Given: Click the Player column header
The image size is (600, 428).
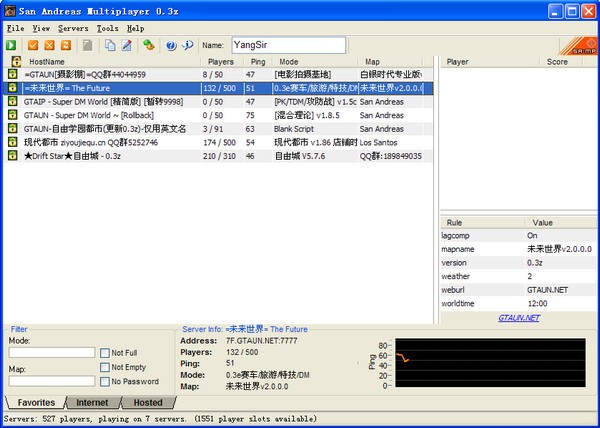Looking at the screenshot, I should pyautogui.click(x=490, y=62).
